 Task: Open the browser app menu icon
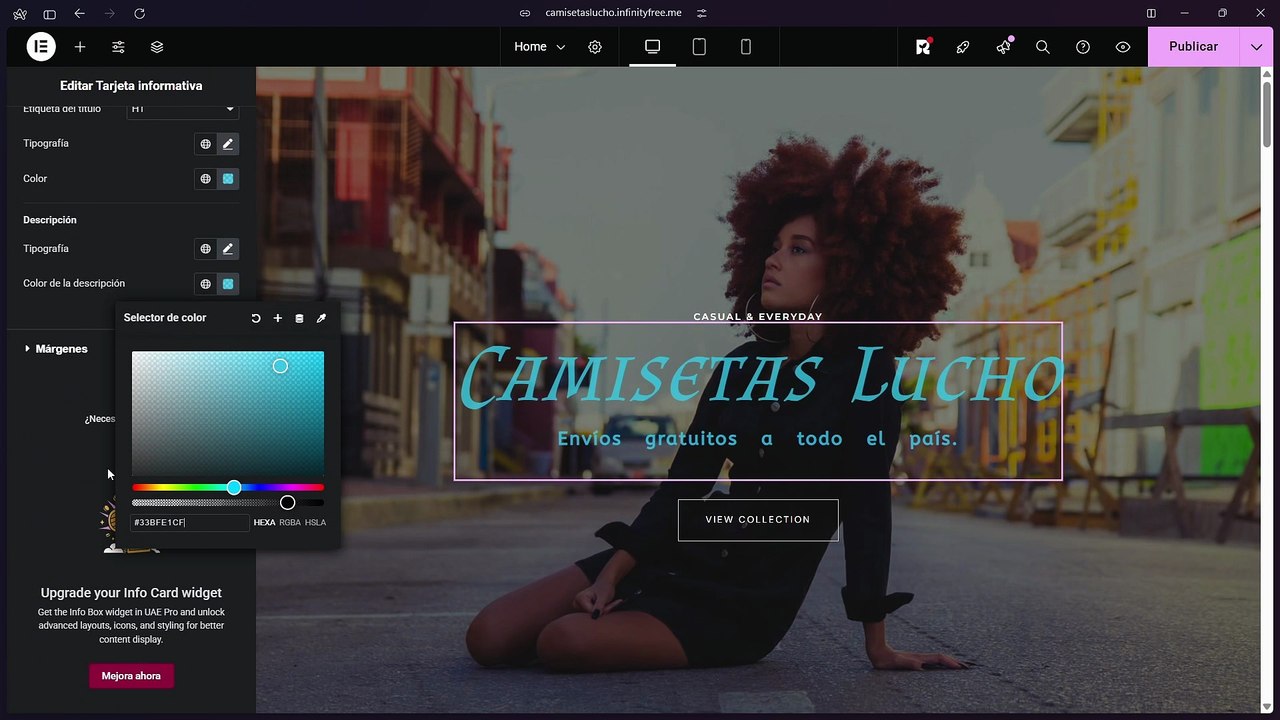point(19,13)
